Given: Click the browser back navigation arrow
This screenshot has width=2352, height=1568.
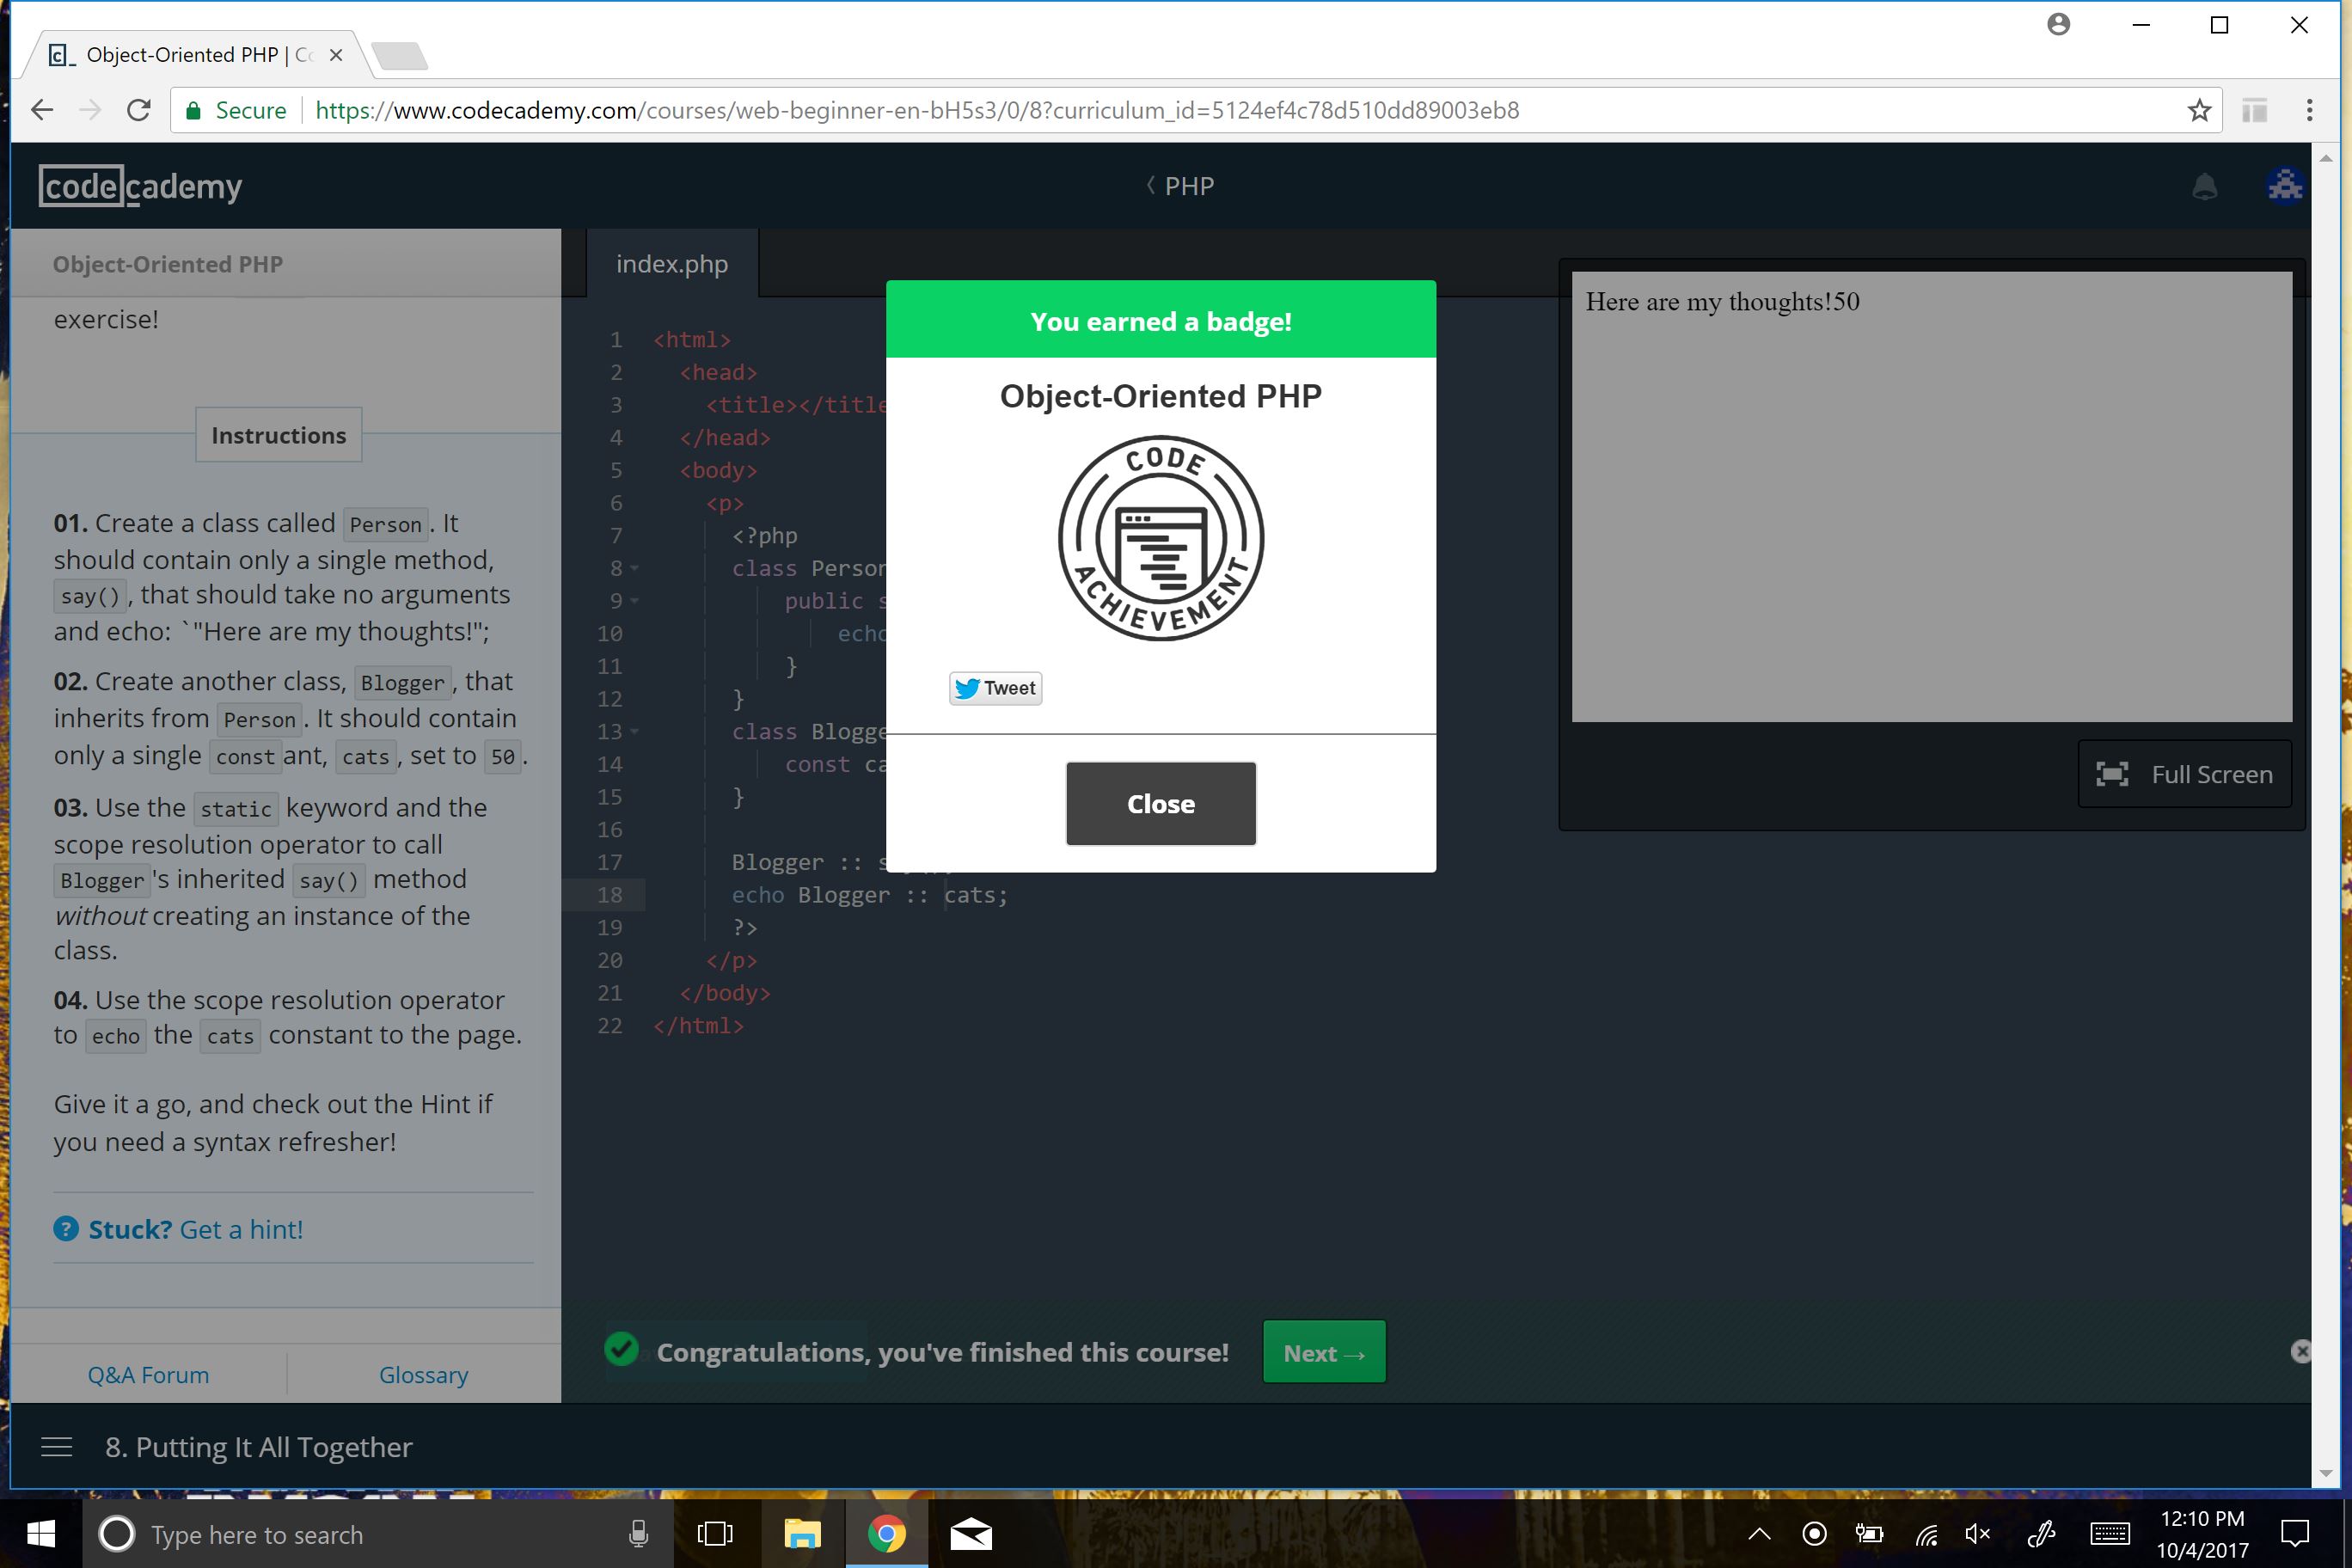Looking at the screenshot, I should 40,110.
